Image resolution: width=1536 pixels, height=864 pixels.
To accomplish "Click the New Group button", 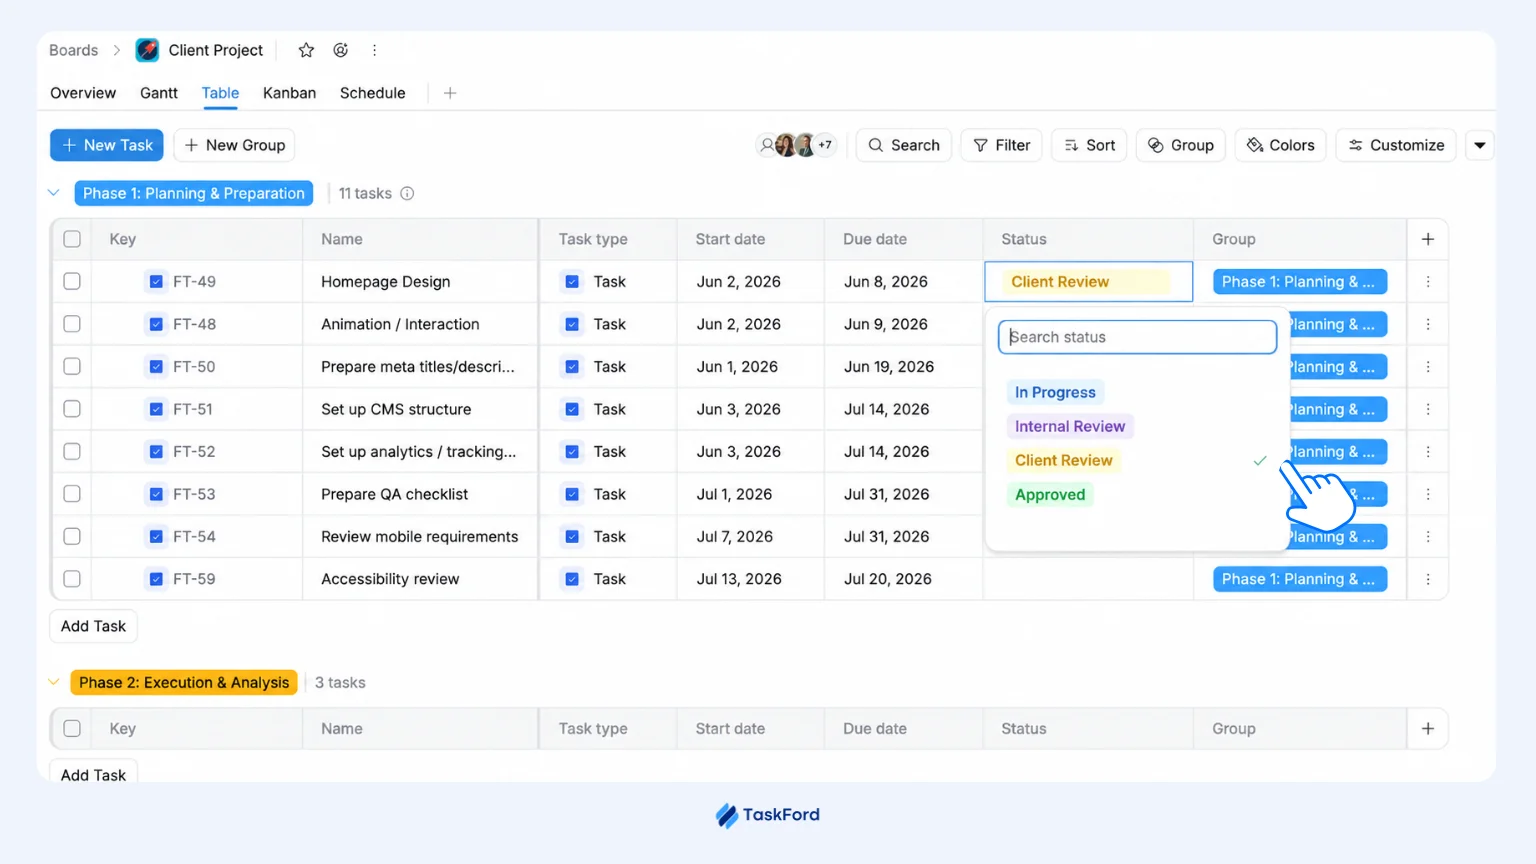I will pos(235,145).
